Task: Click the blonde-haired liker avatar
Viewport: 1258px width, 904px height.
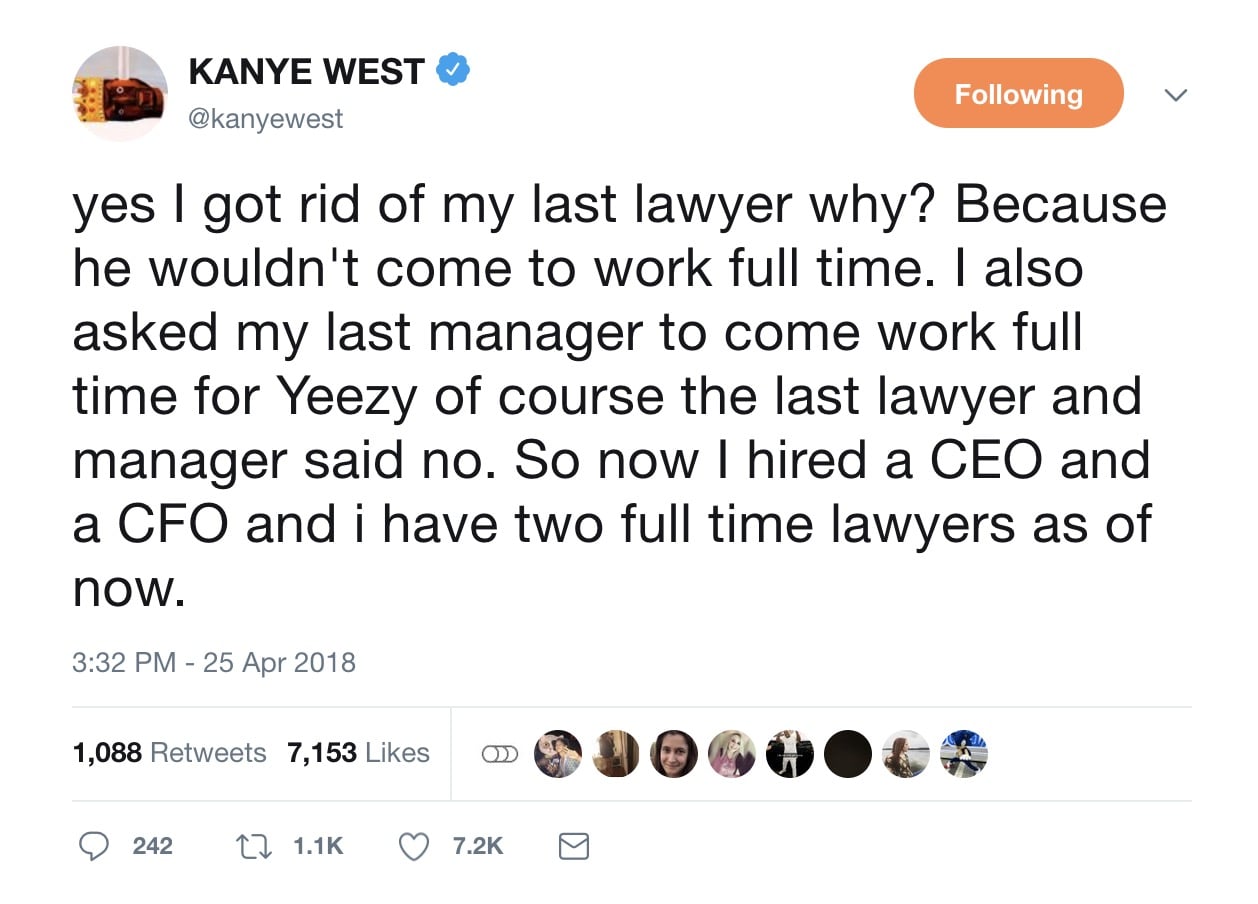Action: 731,754
